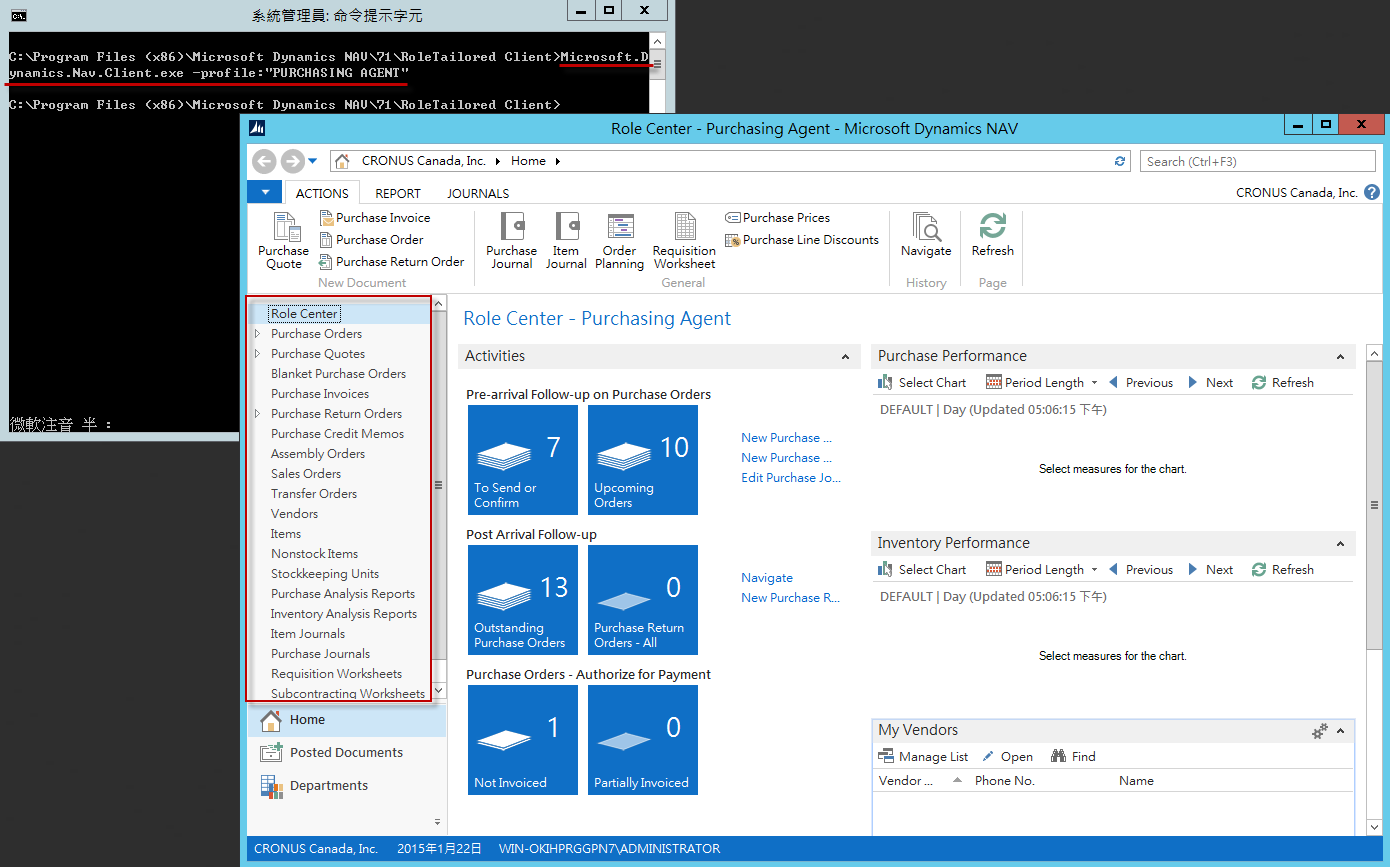Click the New Purchase R... link
Screen dimensions: 1390x867
point(790,598)
